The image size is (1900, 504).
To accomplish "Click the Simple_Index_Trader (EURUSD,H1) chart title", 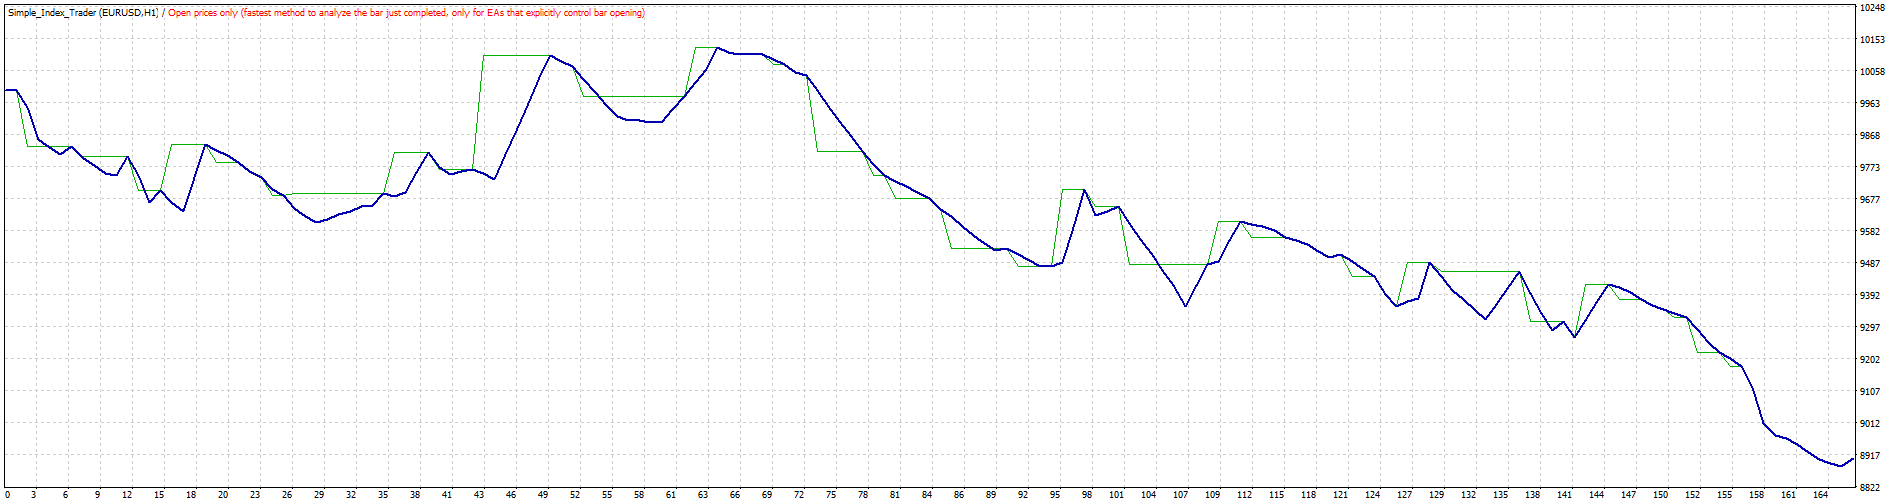I will click(82, 13).
